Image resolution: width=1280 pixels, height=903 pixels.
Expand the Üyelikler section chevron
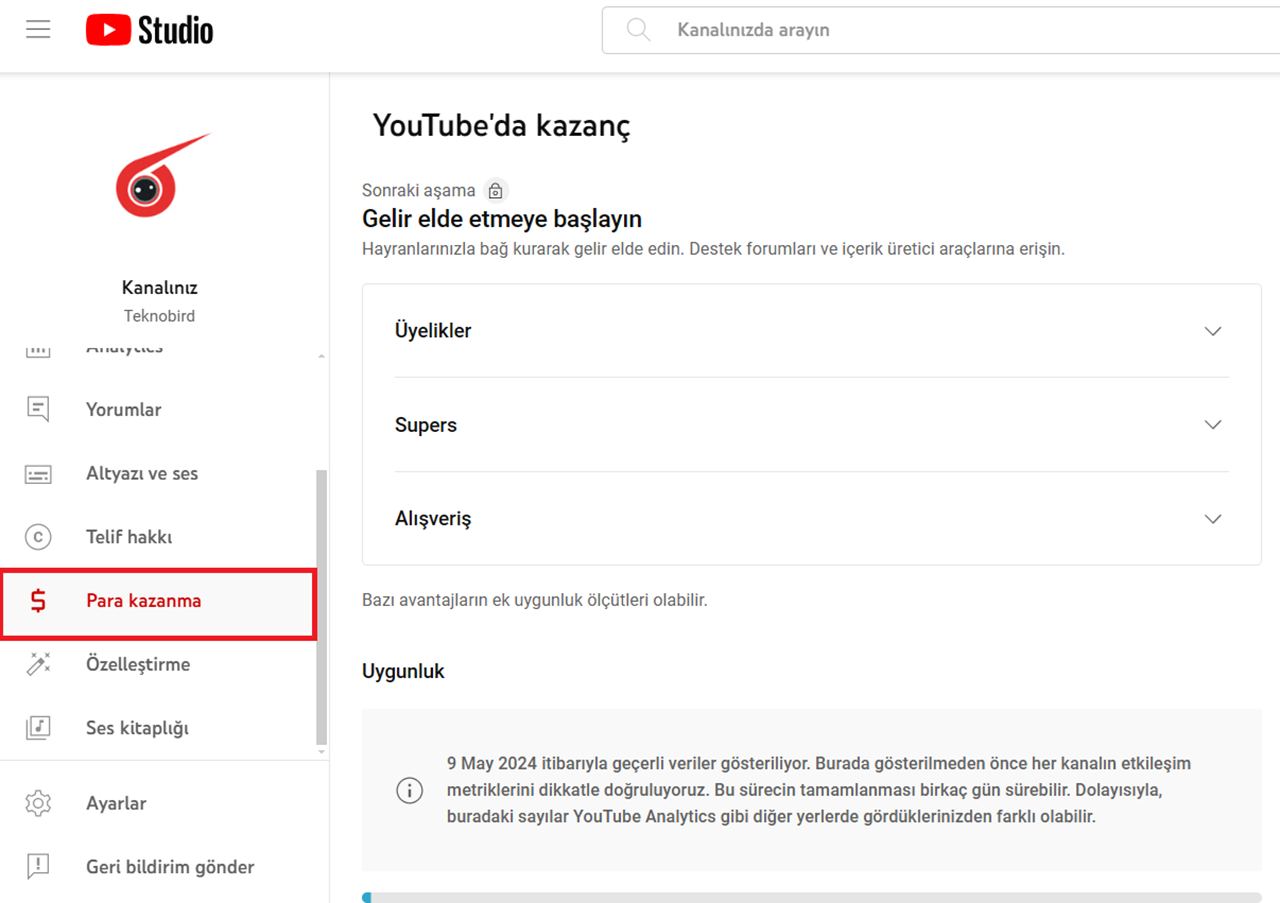tap(1213, 331)
